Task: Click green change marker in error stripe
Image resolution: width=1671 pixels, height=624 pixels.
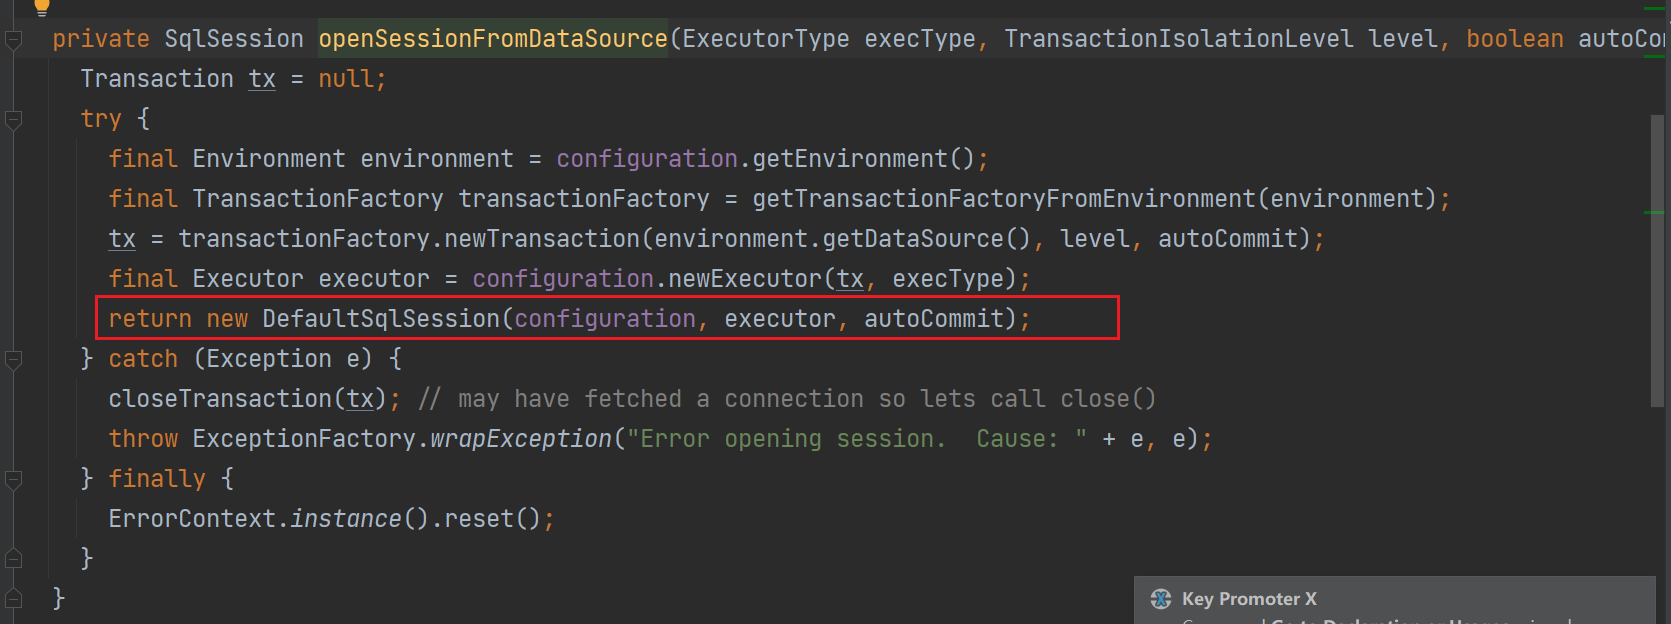Action: coord(1653,212)
